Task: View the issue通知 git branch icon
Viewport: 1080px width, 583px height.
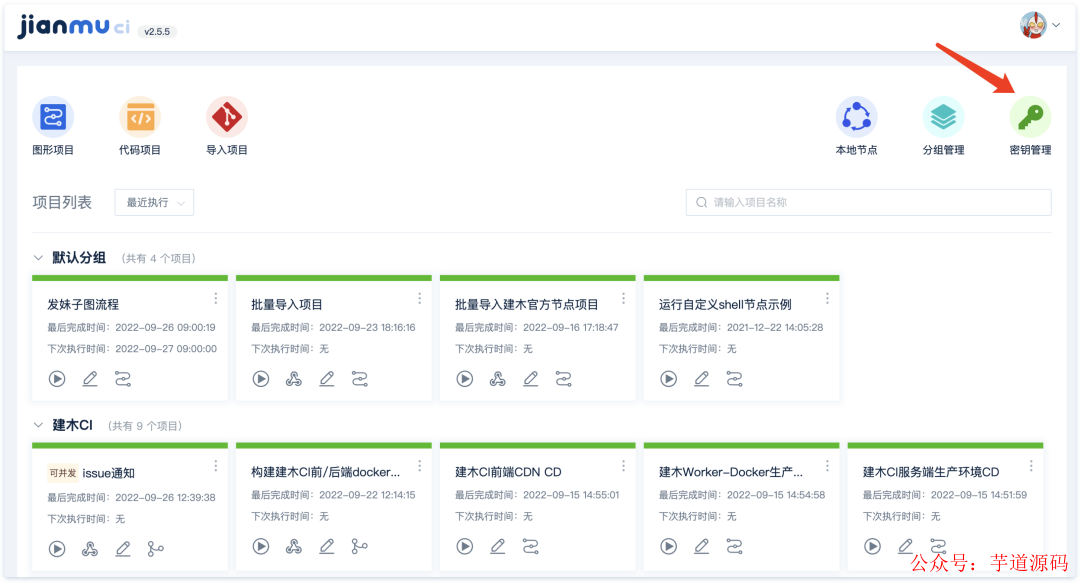Action: [x=156, y=549]
